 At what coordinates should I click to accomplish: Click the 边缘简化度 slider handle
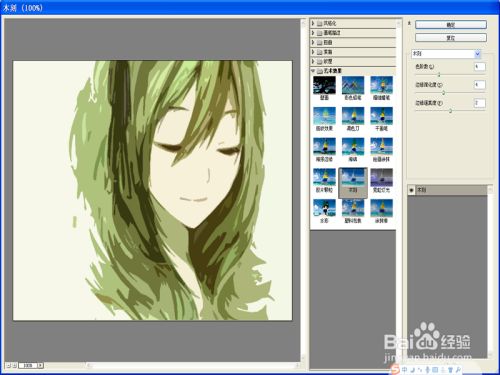click(x=444, y=93)
